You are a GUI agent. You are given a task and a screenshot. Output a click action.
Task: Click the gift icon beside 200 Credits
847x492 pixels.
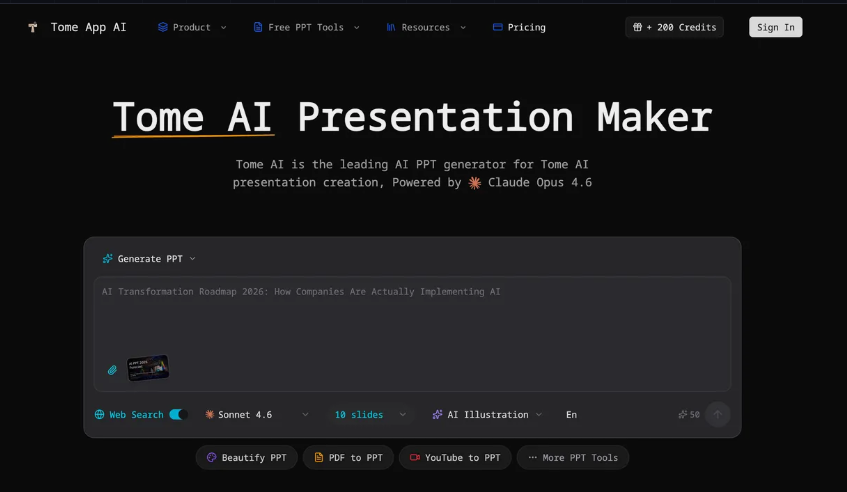(637, 27)
